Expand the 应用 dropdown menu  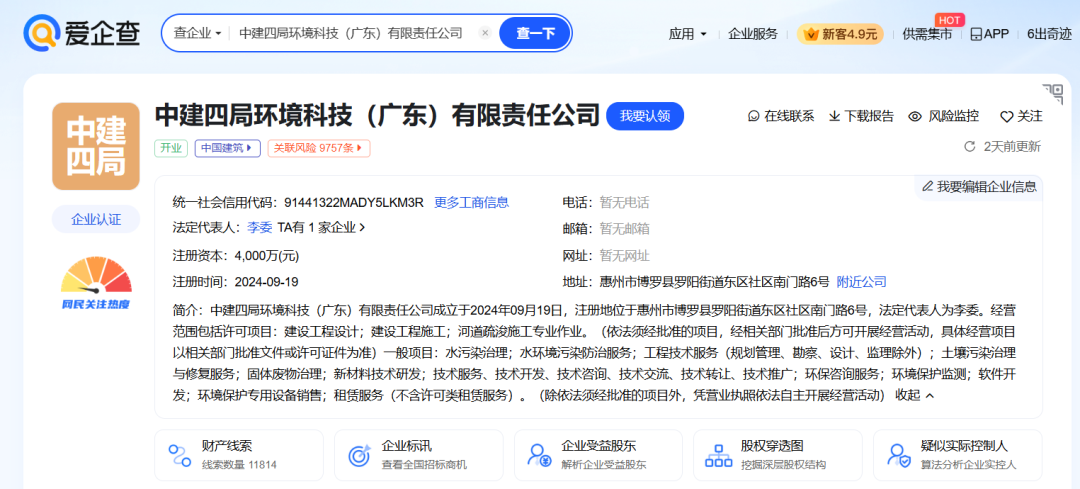click(x=687, y=34)
